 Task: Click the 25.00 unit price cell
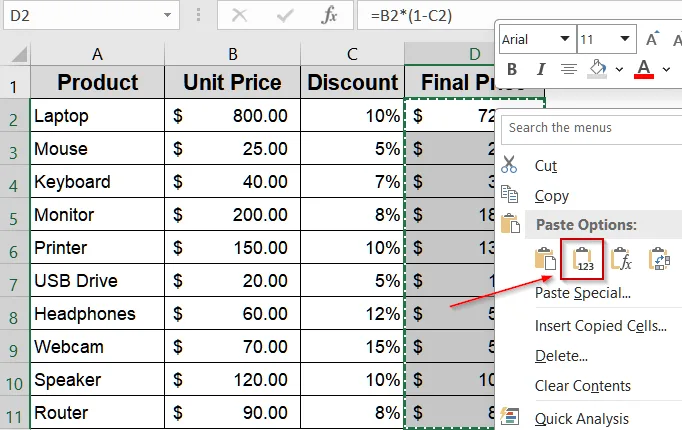pos(233,149)
